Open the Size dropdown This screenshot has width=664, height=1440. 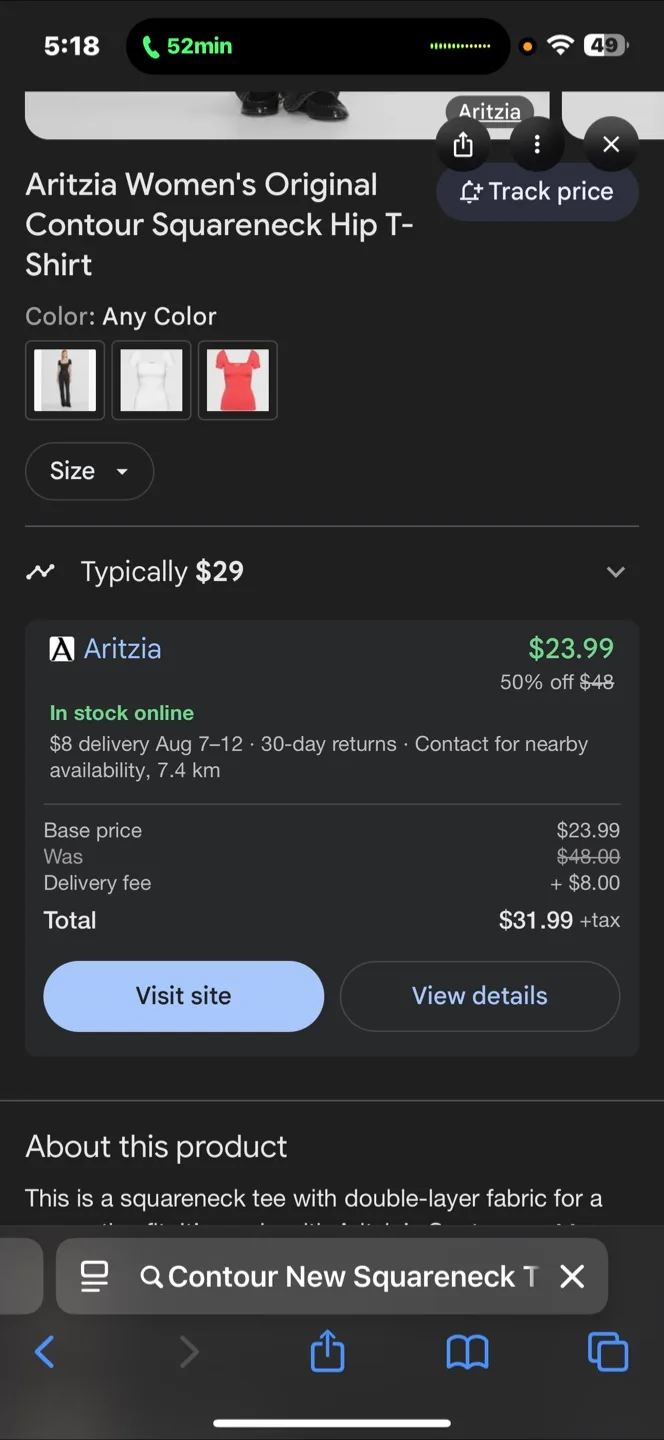tap(89, 471)
